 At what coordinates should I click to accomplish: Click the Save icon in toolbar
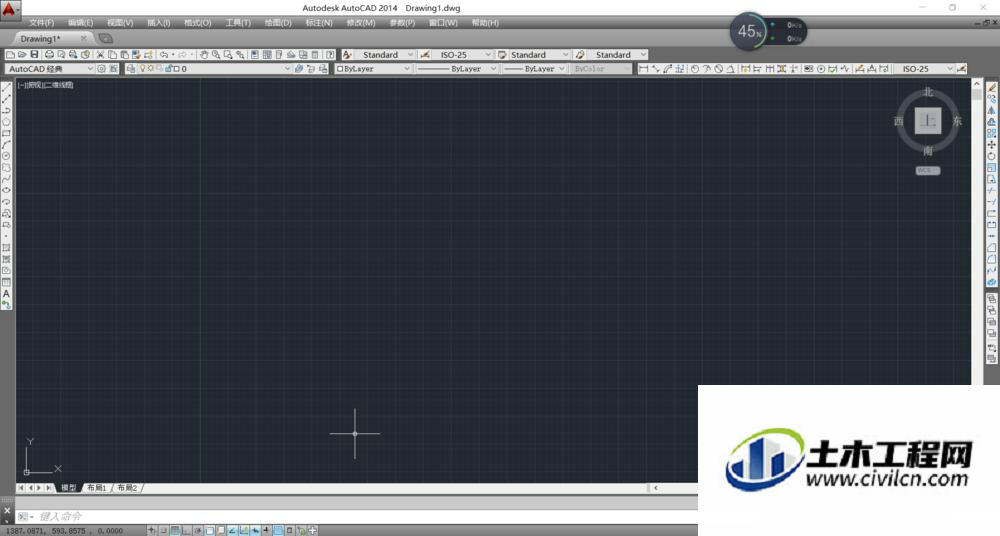point(34,55)
